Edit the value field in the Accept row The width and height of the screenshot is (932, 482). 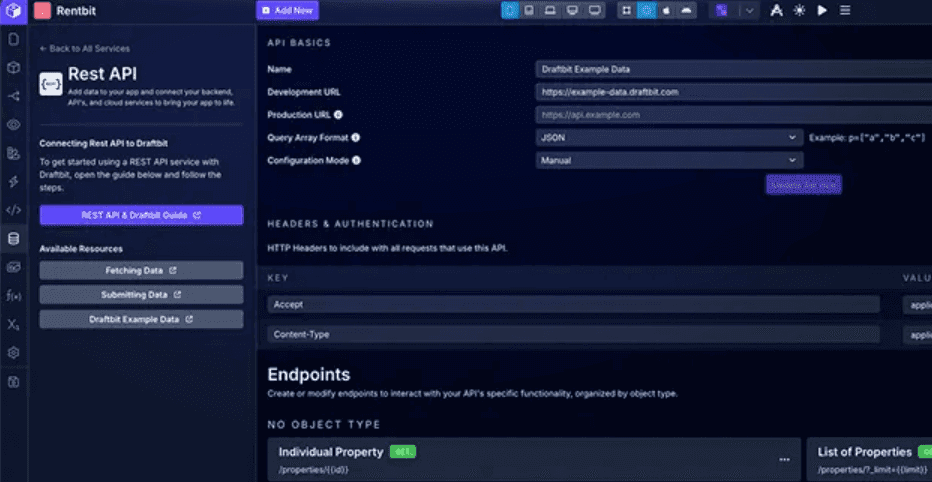click(917, 304)
